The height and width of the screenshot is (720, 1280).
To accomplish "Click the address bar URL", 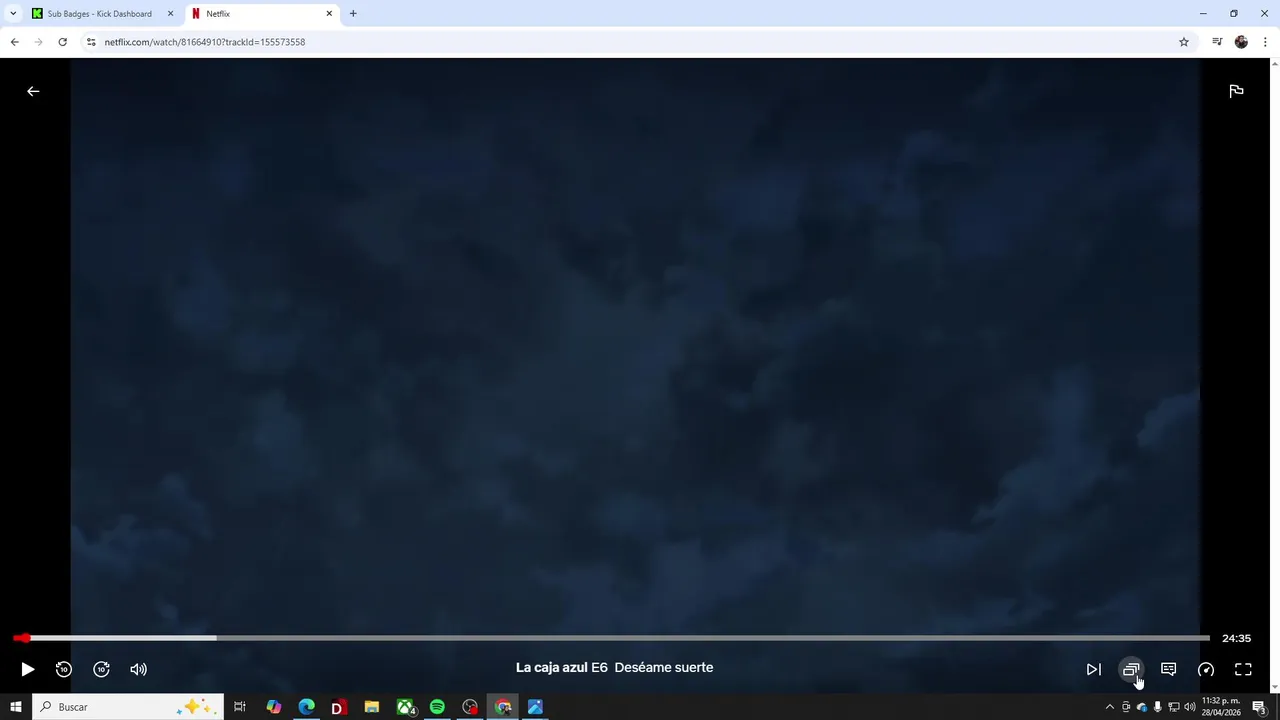I will (x=205, y=42).
